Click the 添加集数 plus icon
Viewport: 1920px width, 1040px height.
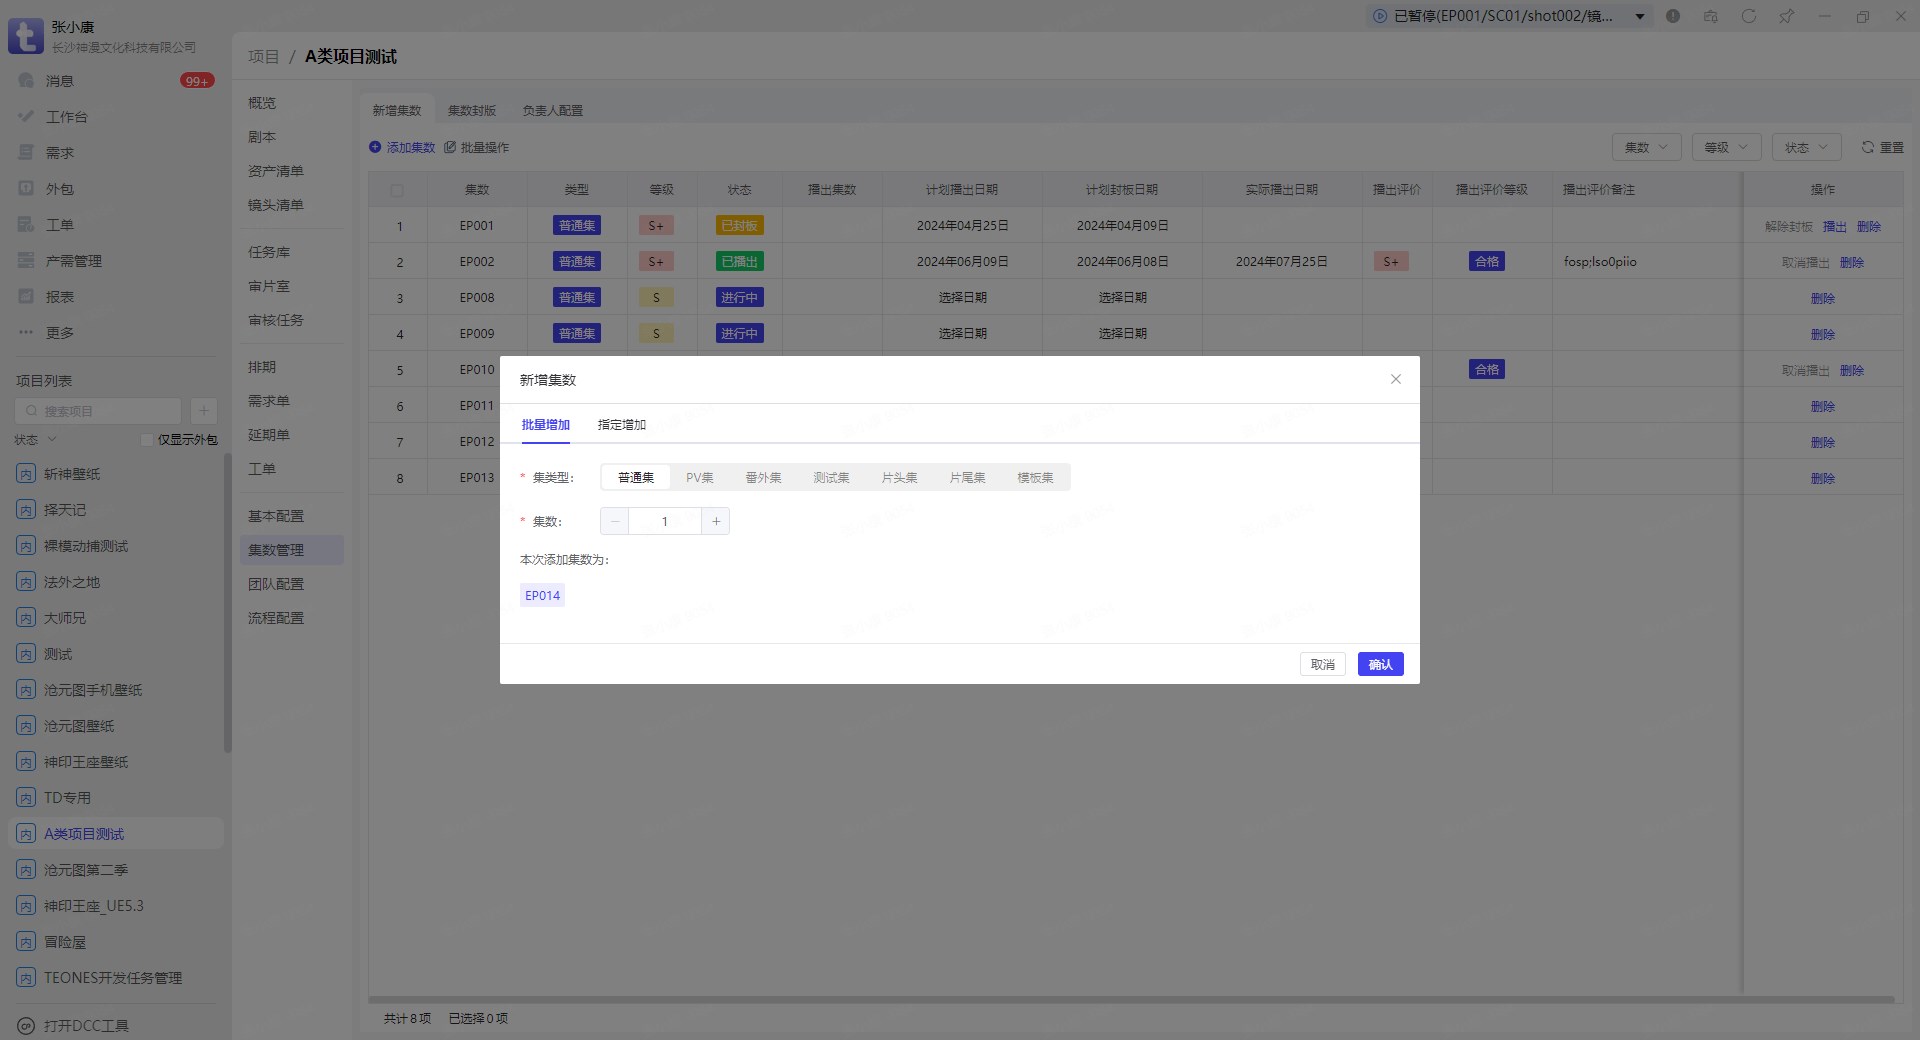[375, 147]
